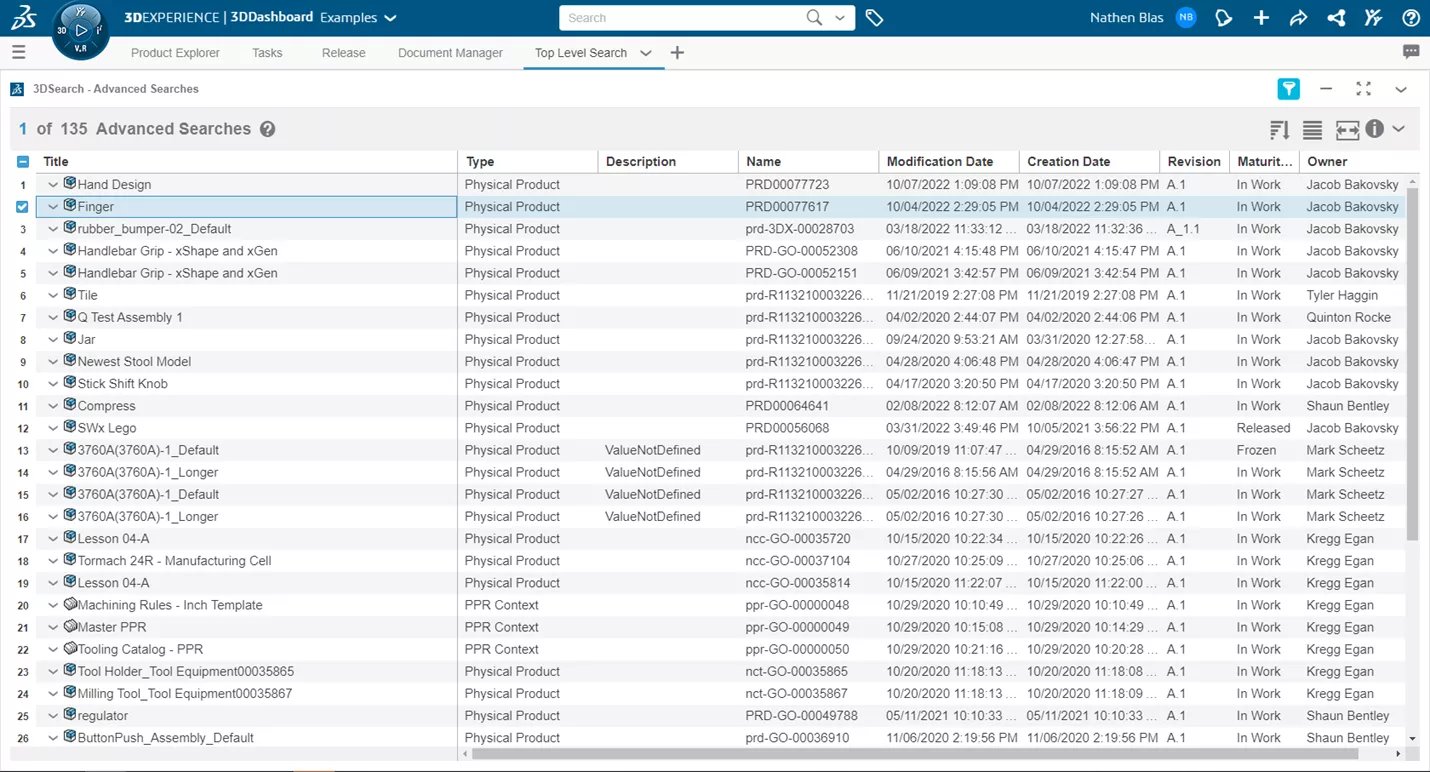1430x772 pixels.
Task: Expand the Master PPR row
Action: coord(53,628)
